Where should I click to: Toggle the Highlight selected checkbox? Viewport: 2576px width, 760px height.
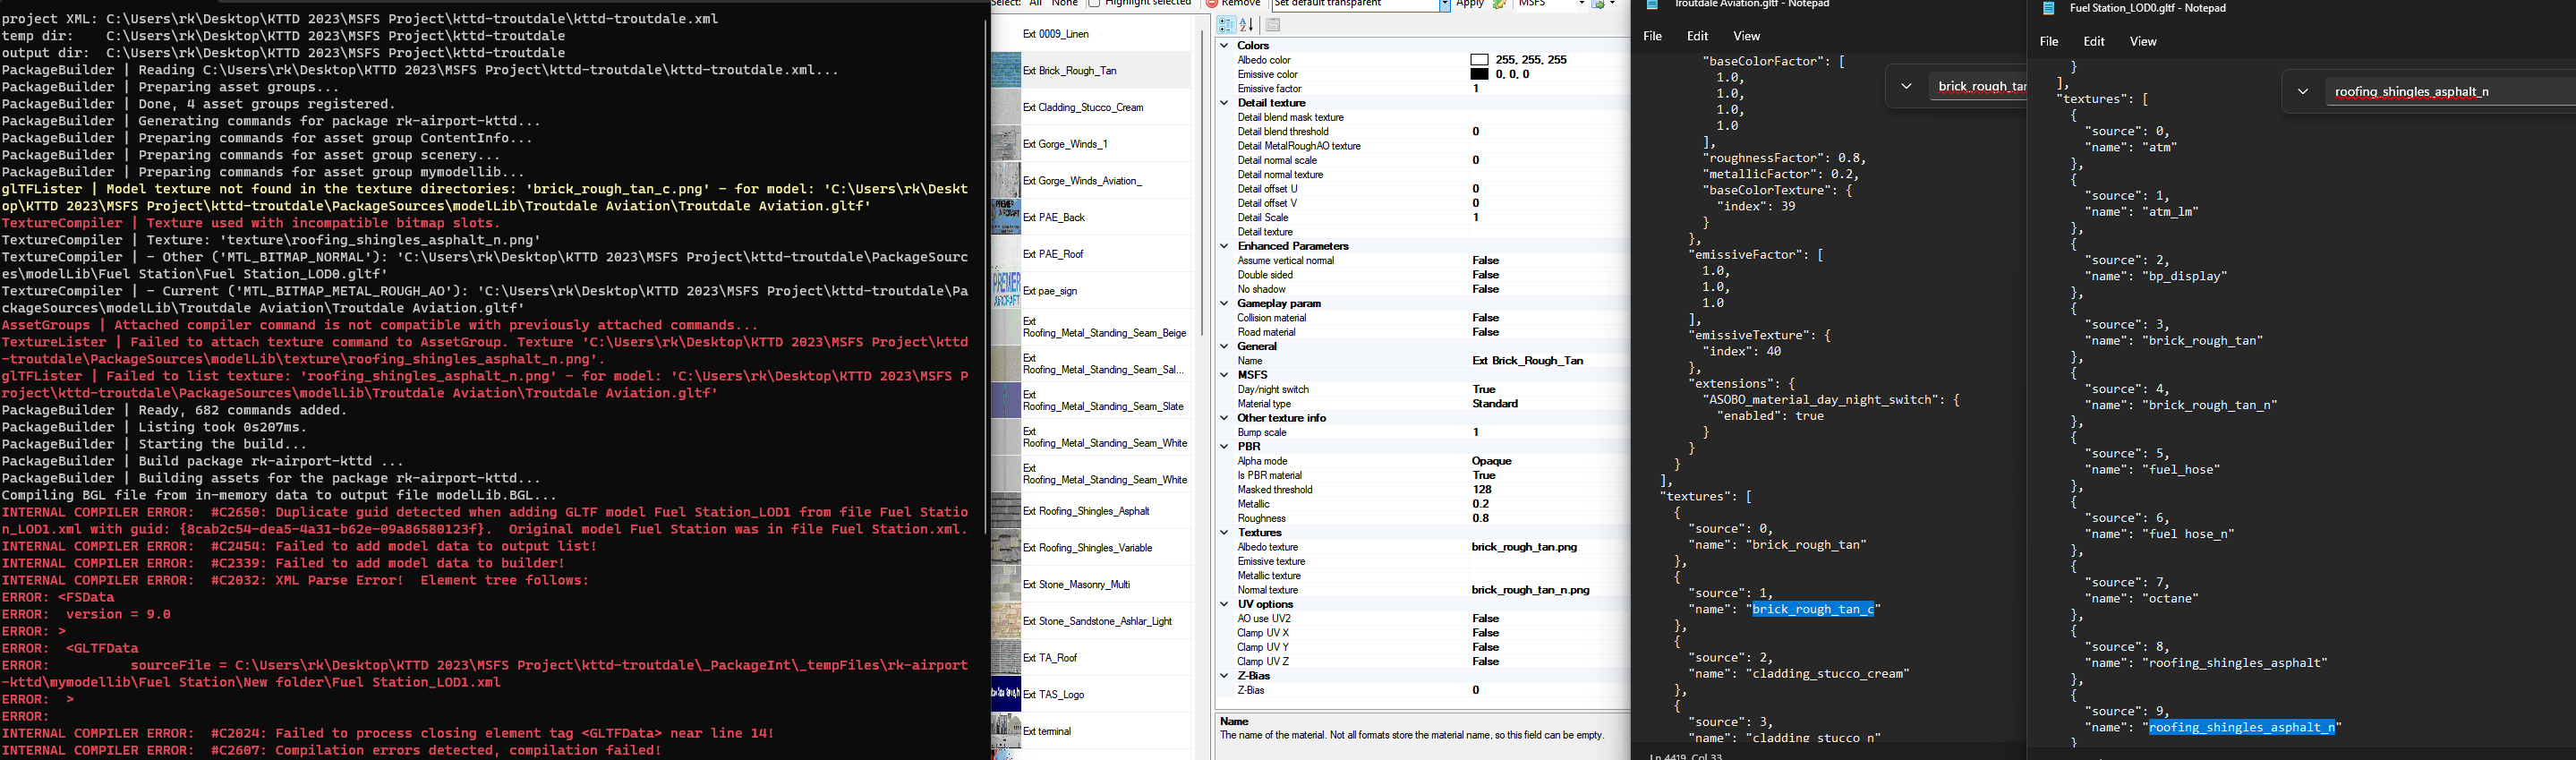point(1094,4)
